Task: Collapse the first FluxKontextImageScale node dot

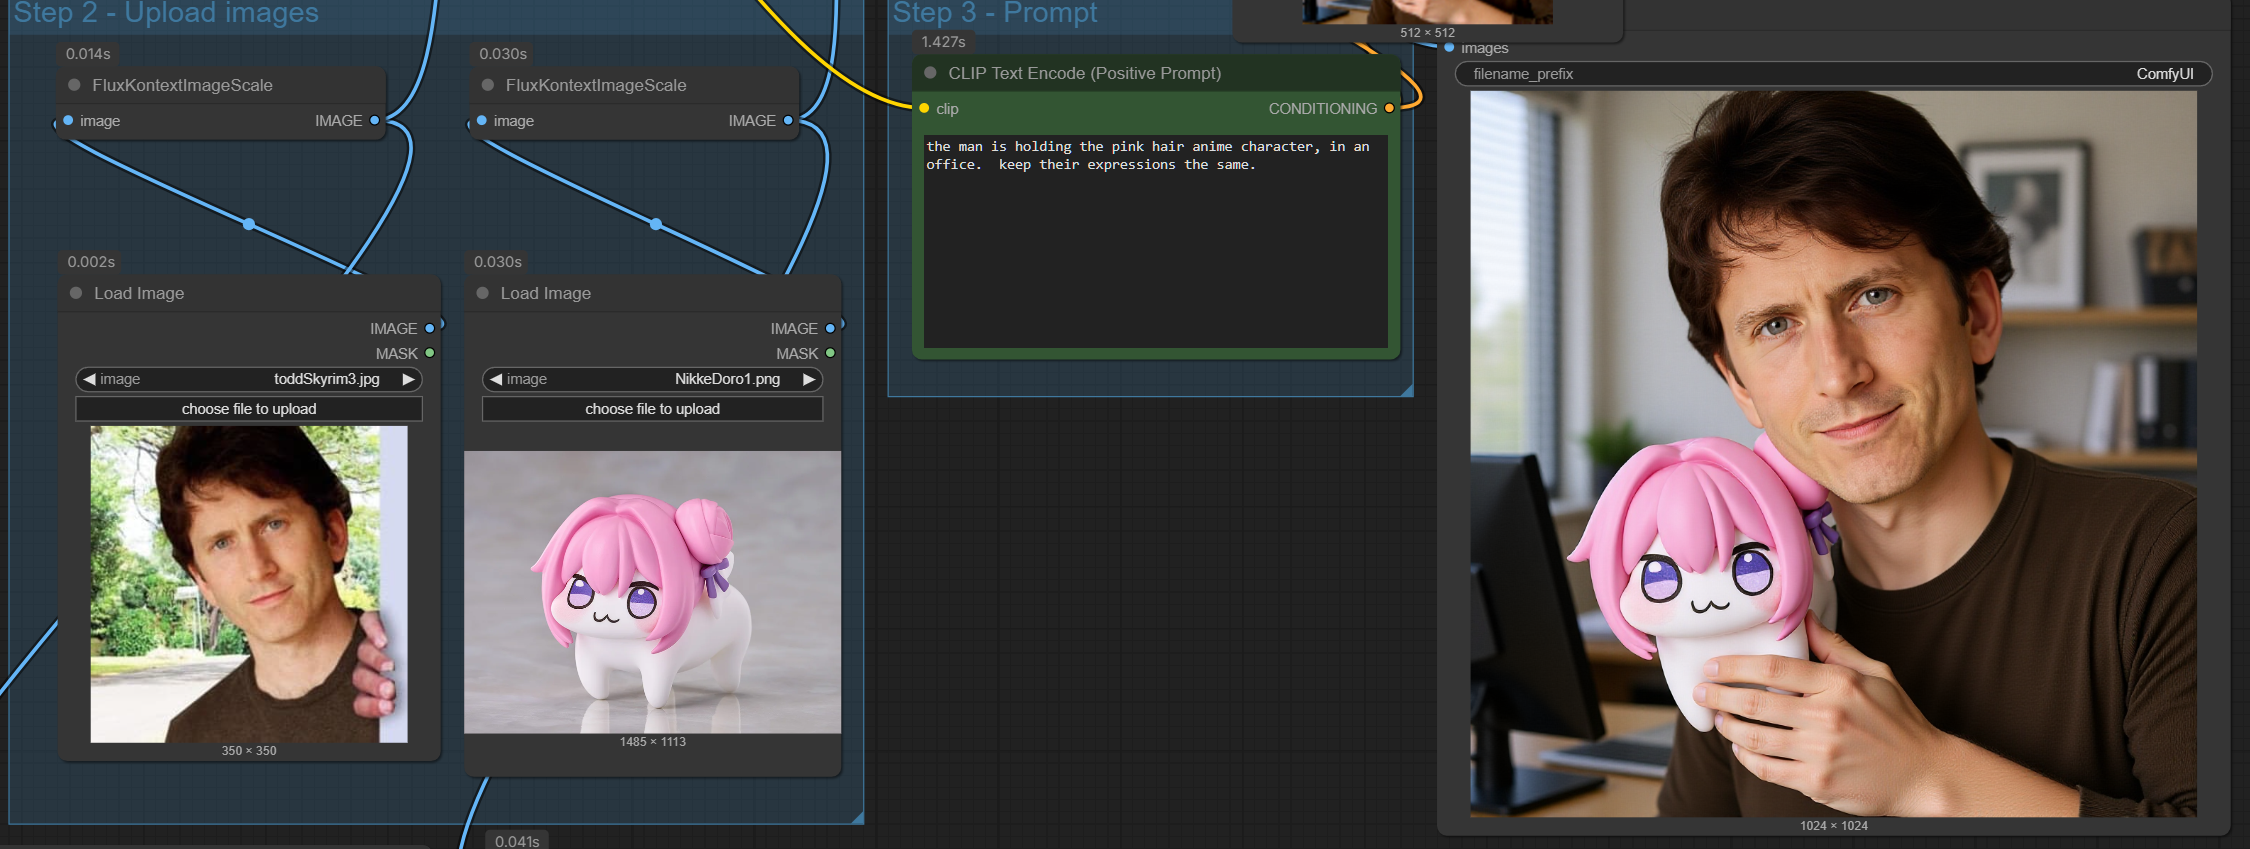Action: tap(74, 85)
